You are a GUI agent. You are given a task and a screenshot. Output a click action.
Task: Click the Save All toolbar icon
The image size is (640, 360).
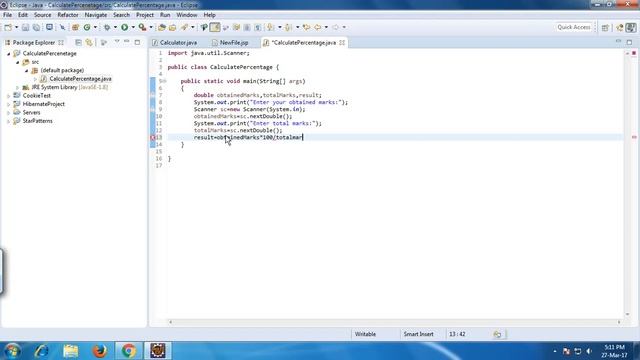(36, 27)
